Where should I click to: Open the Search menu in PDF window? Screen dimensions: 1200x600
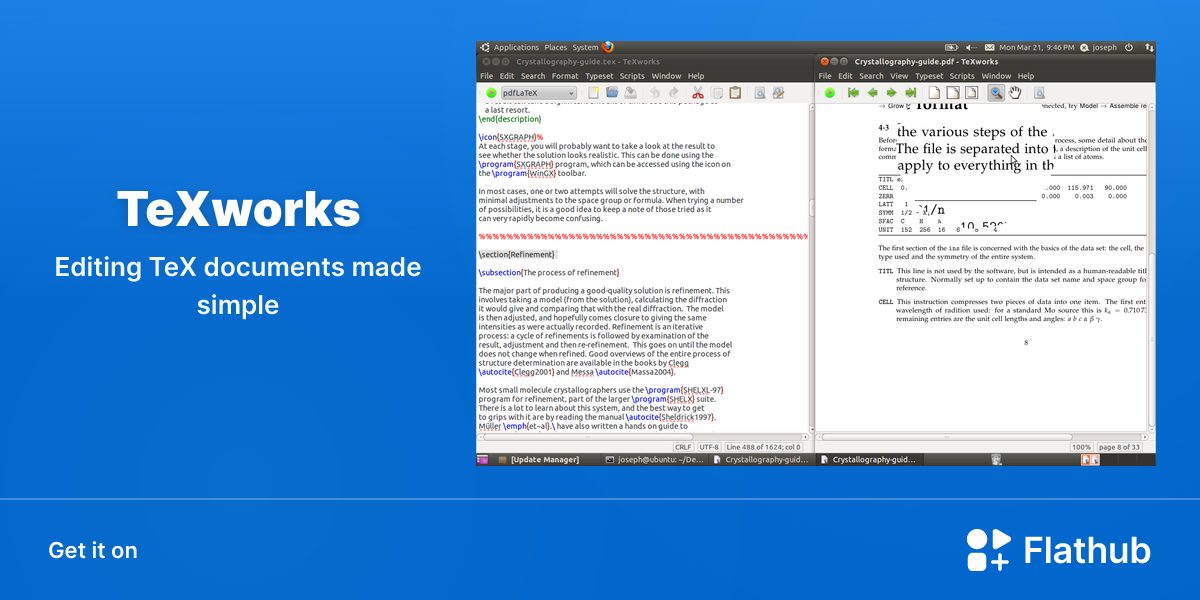coord(871,76)
